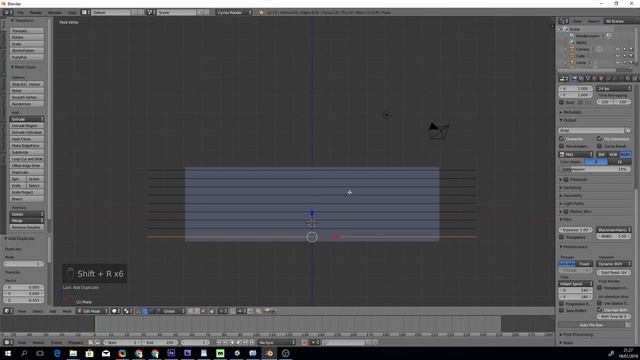Open the Mesh menu in 3D view header
640x360 pixels.
pyautogui.click(x=67, y=311)
